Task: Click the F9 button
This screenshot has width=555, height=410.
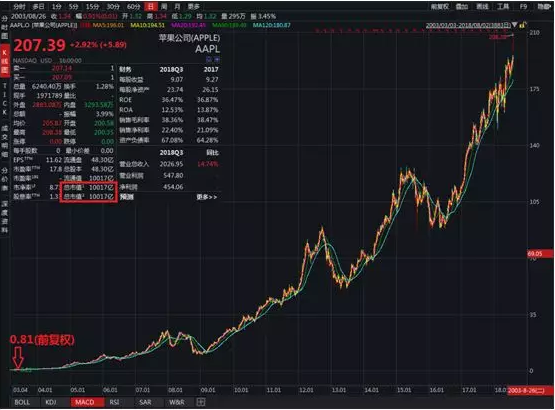Action: (523, 6)
